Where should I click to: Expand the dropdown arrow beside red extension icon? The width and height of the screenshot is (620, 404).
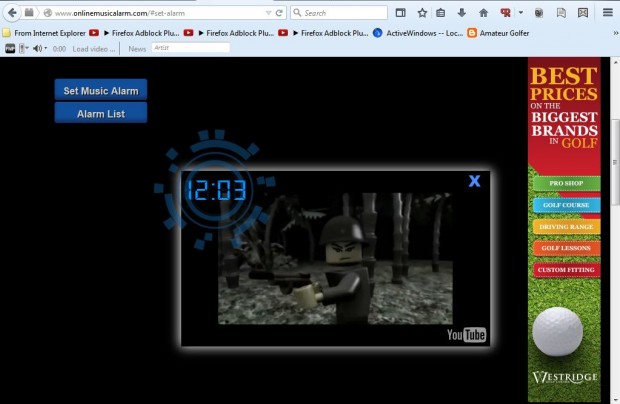tap(521, 13)
